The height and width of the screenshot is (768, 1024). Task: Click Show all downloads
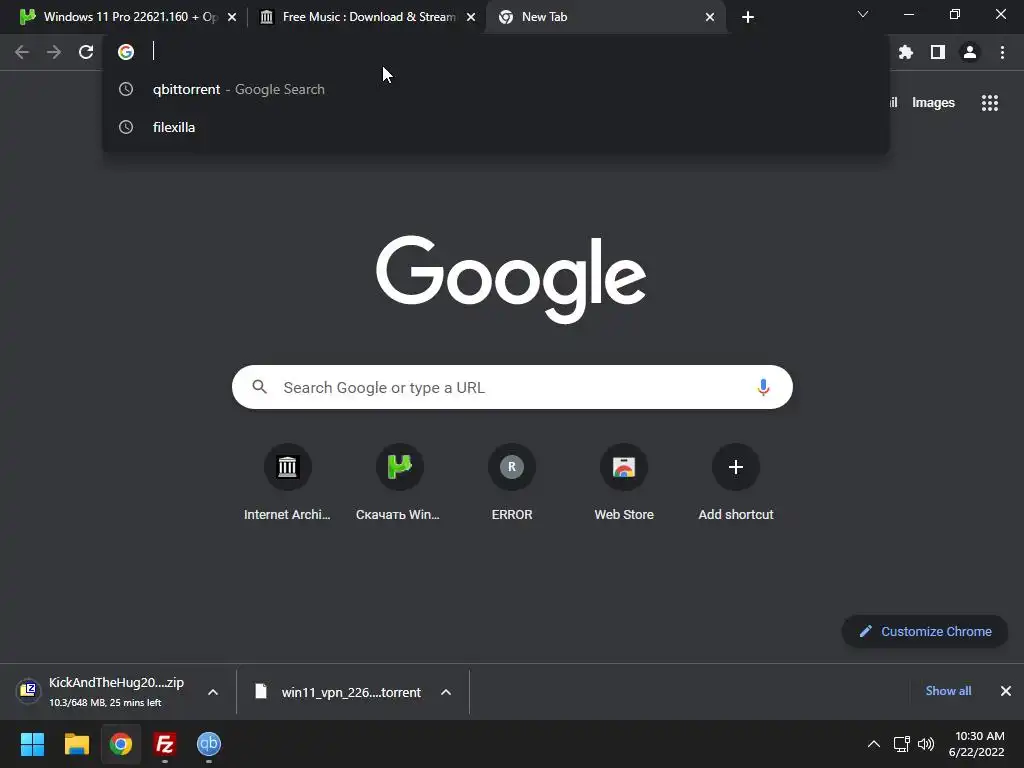pos(948,691)
